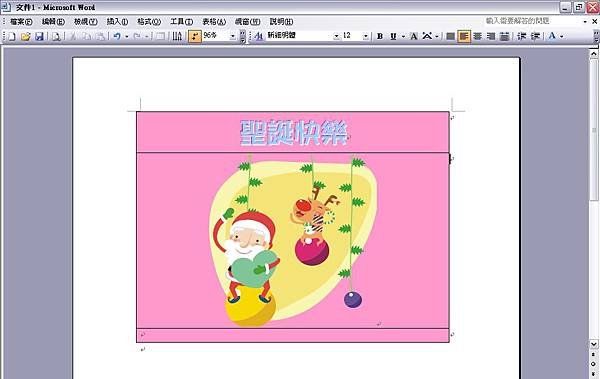The image size is (600, 379).
Task: Open Print Preview from the toolbar
Action: click(56, 36)
